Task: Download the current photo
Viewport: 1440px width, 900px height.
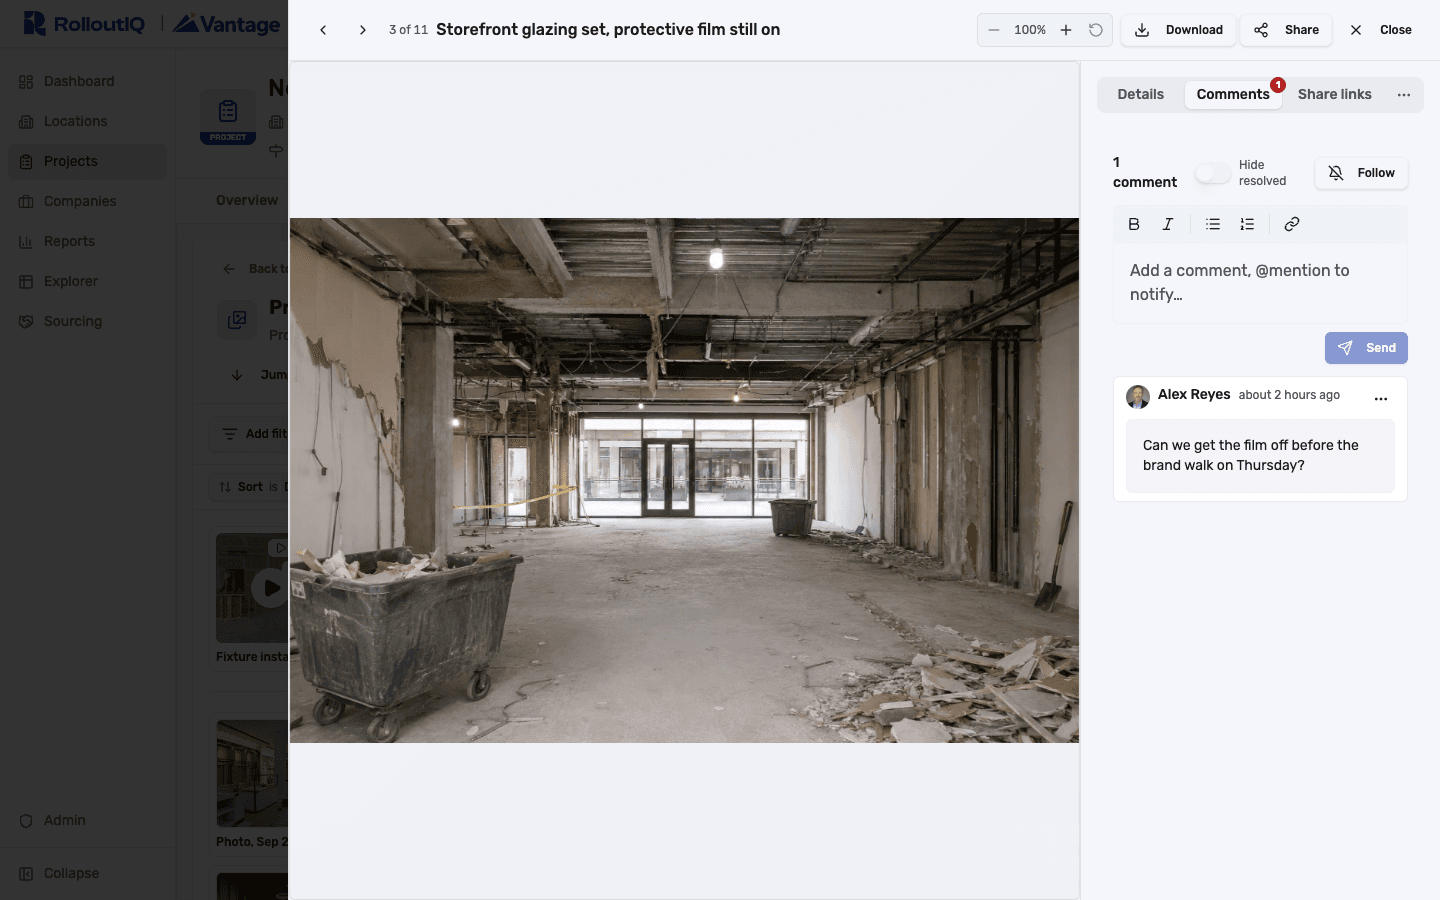Action: (1178, 30)
